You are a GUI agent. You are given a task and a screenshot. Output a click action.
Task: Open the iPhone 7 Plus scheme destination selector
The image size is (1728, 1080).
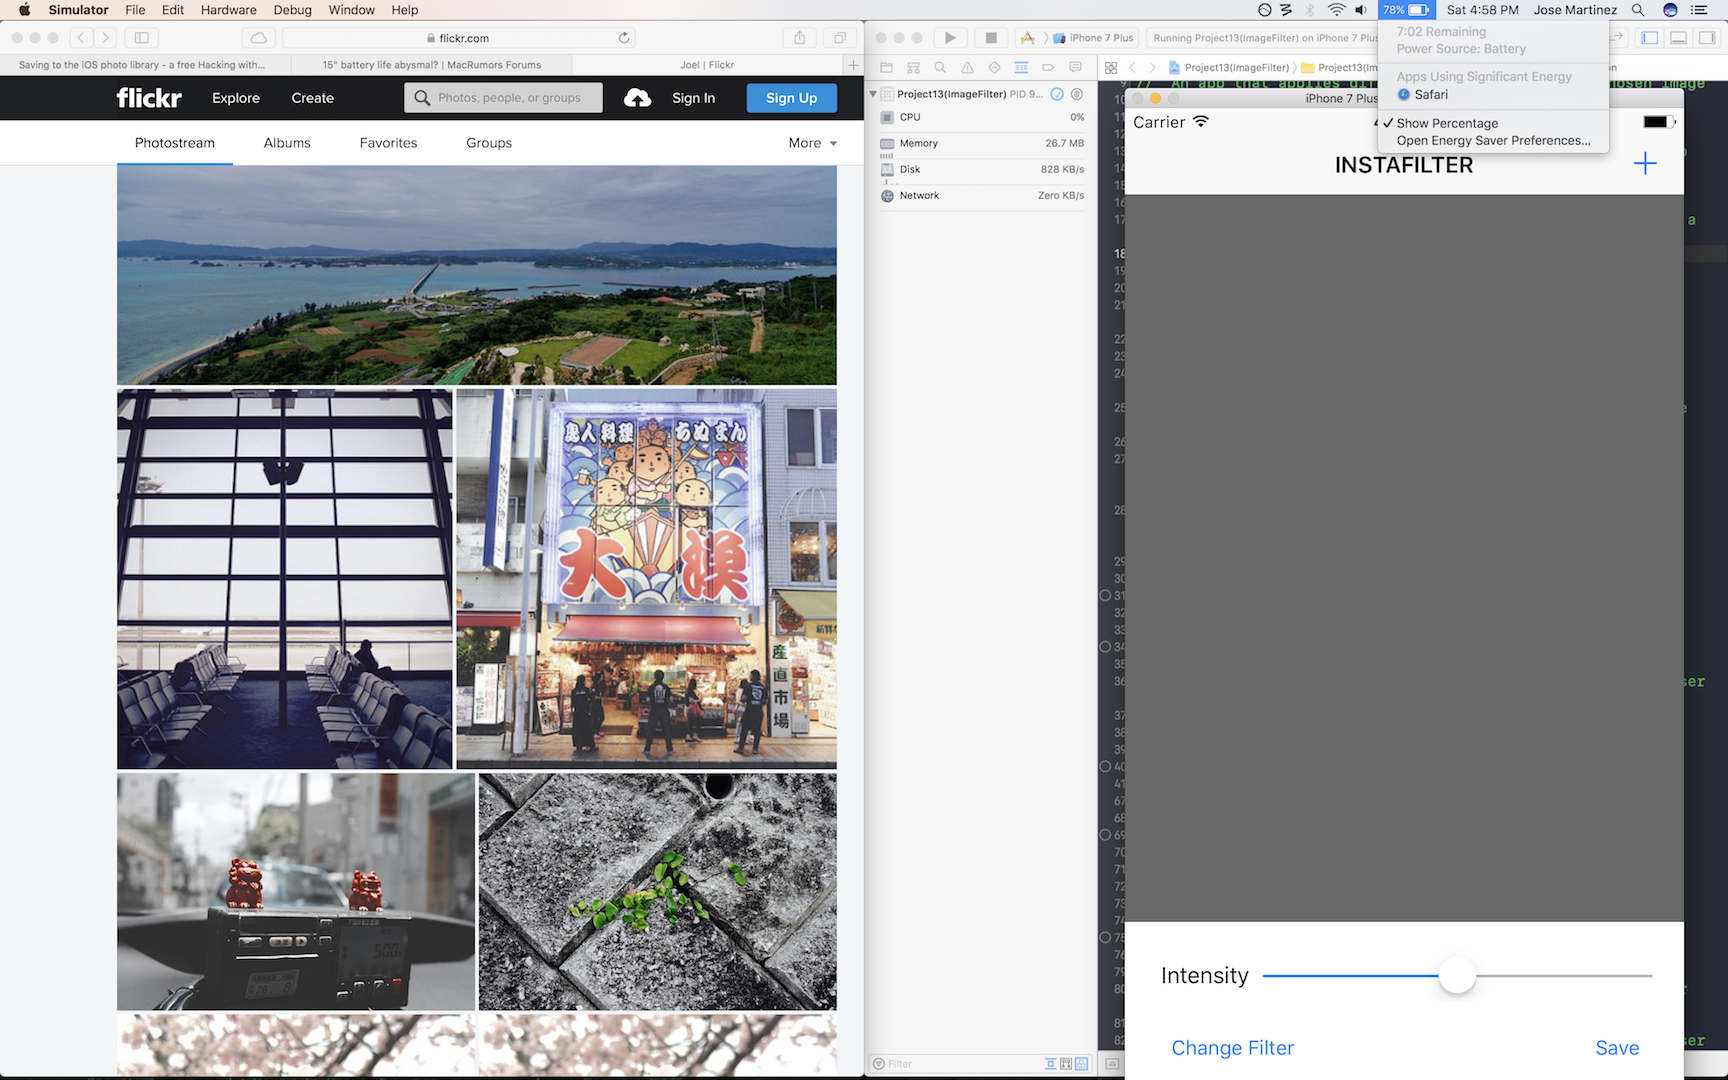[x=1093, y=38]
